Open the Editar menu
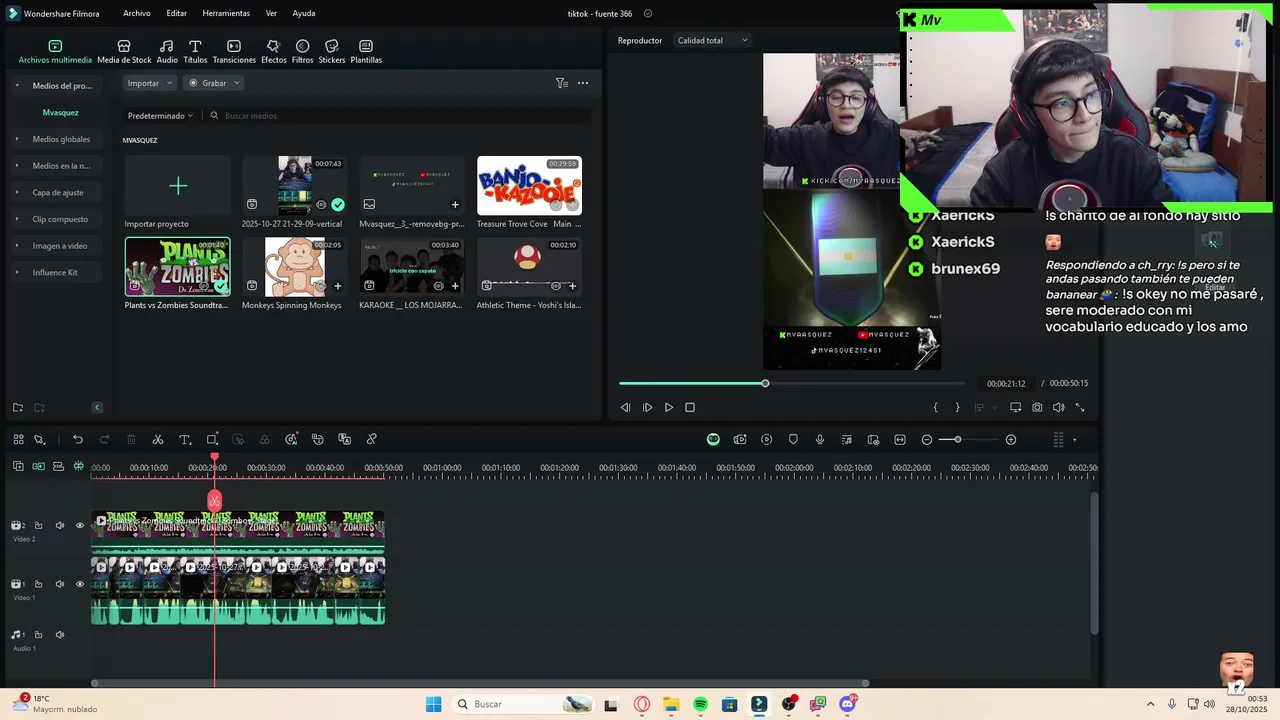The height and width of the screenshot is (720, 1280). [177, 13]
